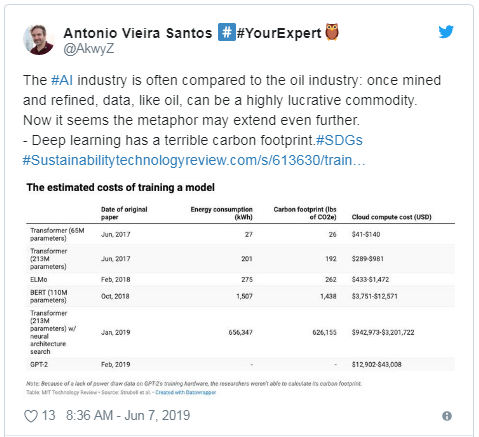
Task: Click Antonio Vieira Santos profile avatar
Action: click(x=39, y=39)
